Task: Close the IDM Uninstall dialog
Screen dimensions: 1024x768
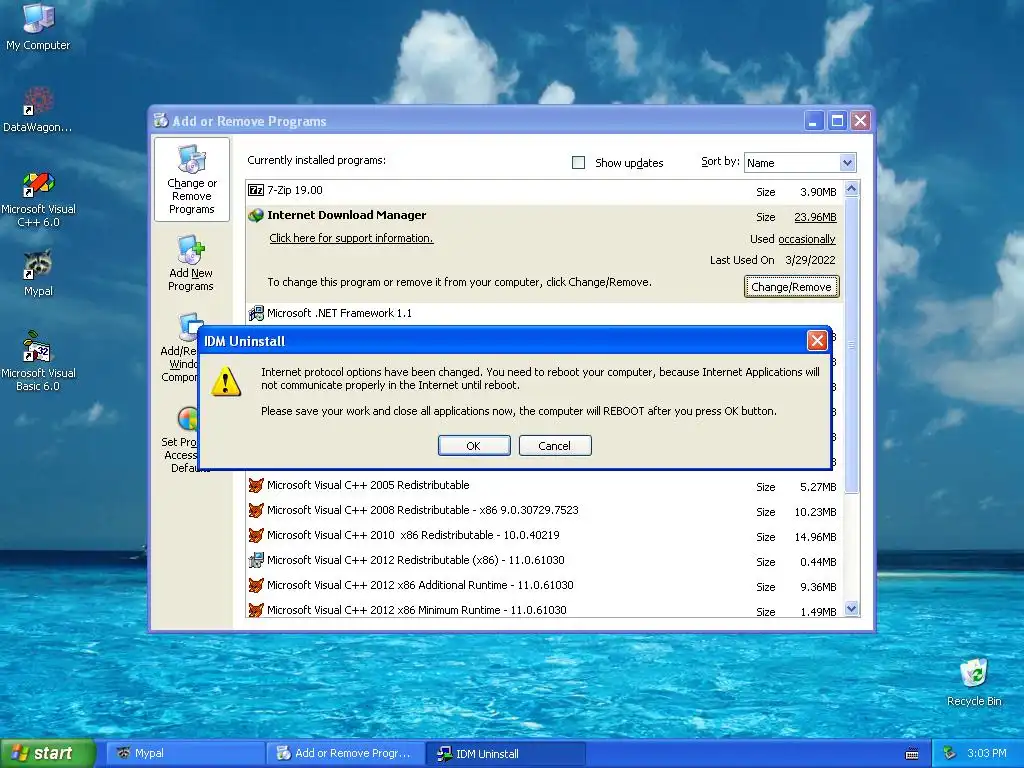Action: tap(817, 340)
